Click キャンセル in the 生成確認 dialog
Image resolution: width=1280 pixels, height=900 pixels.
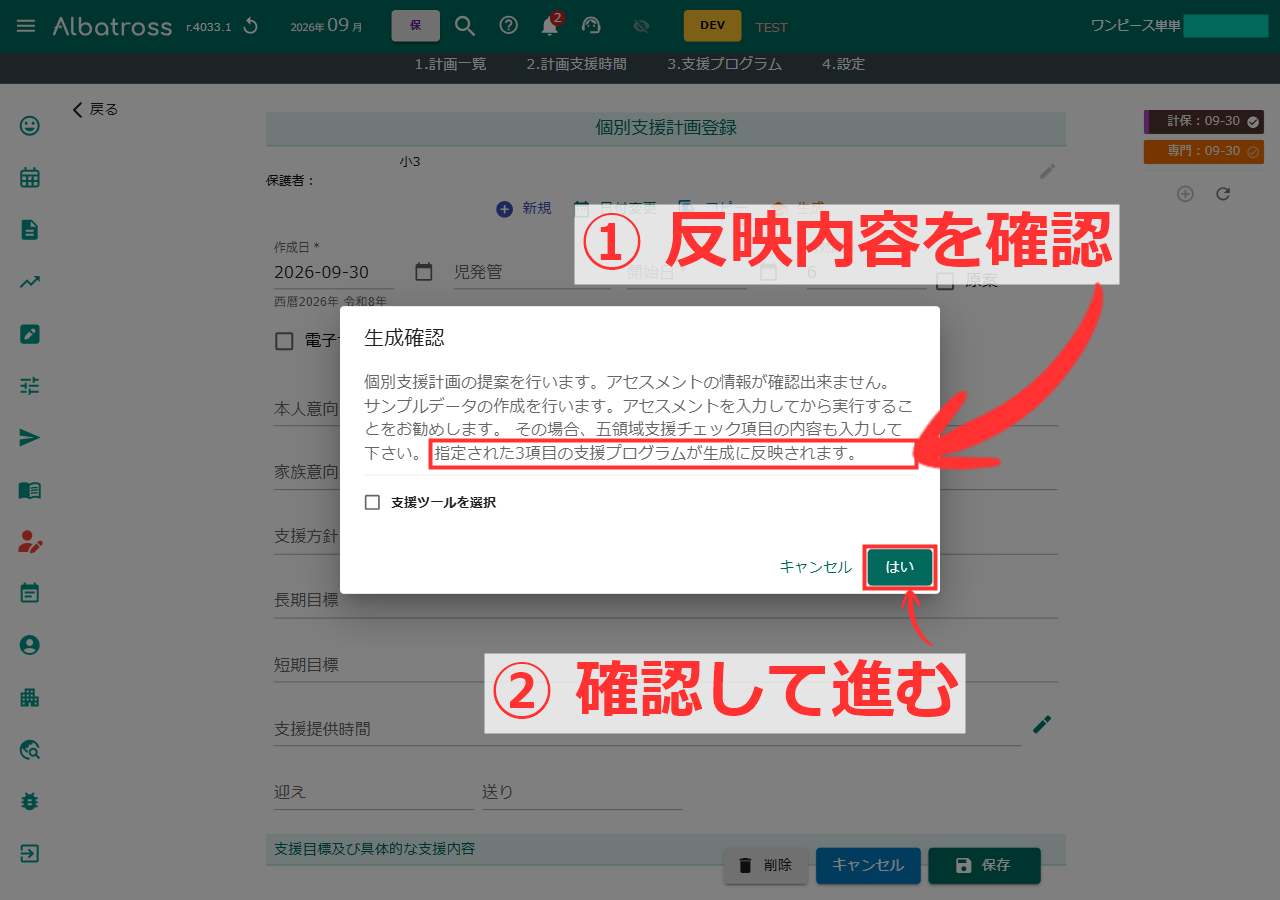[x=816, y=567]
